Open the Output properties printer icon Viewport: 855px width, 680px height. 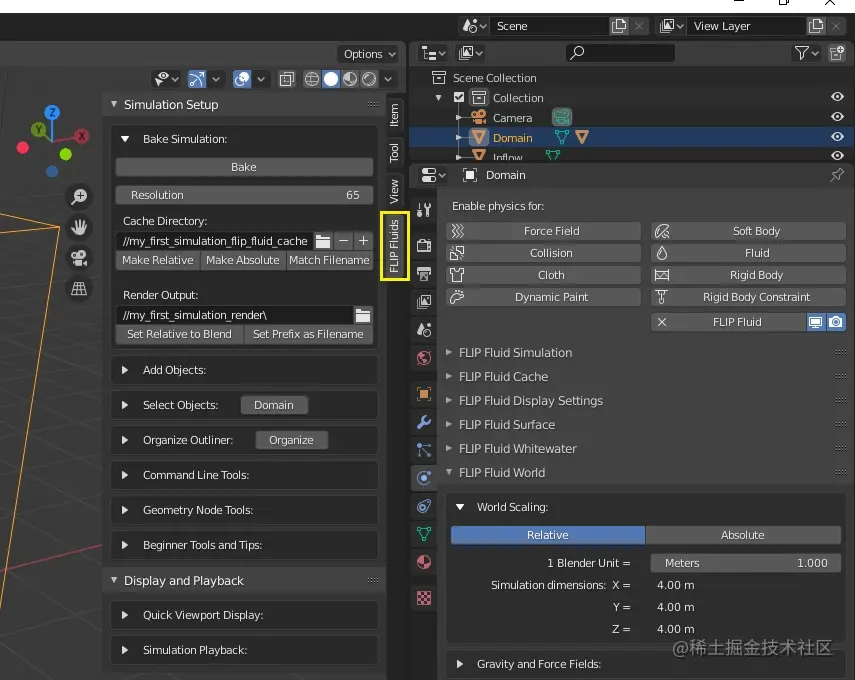coord(424,273)
